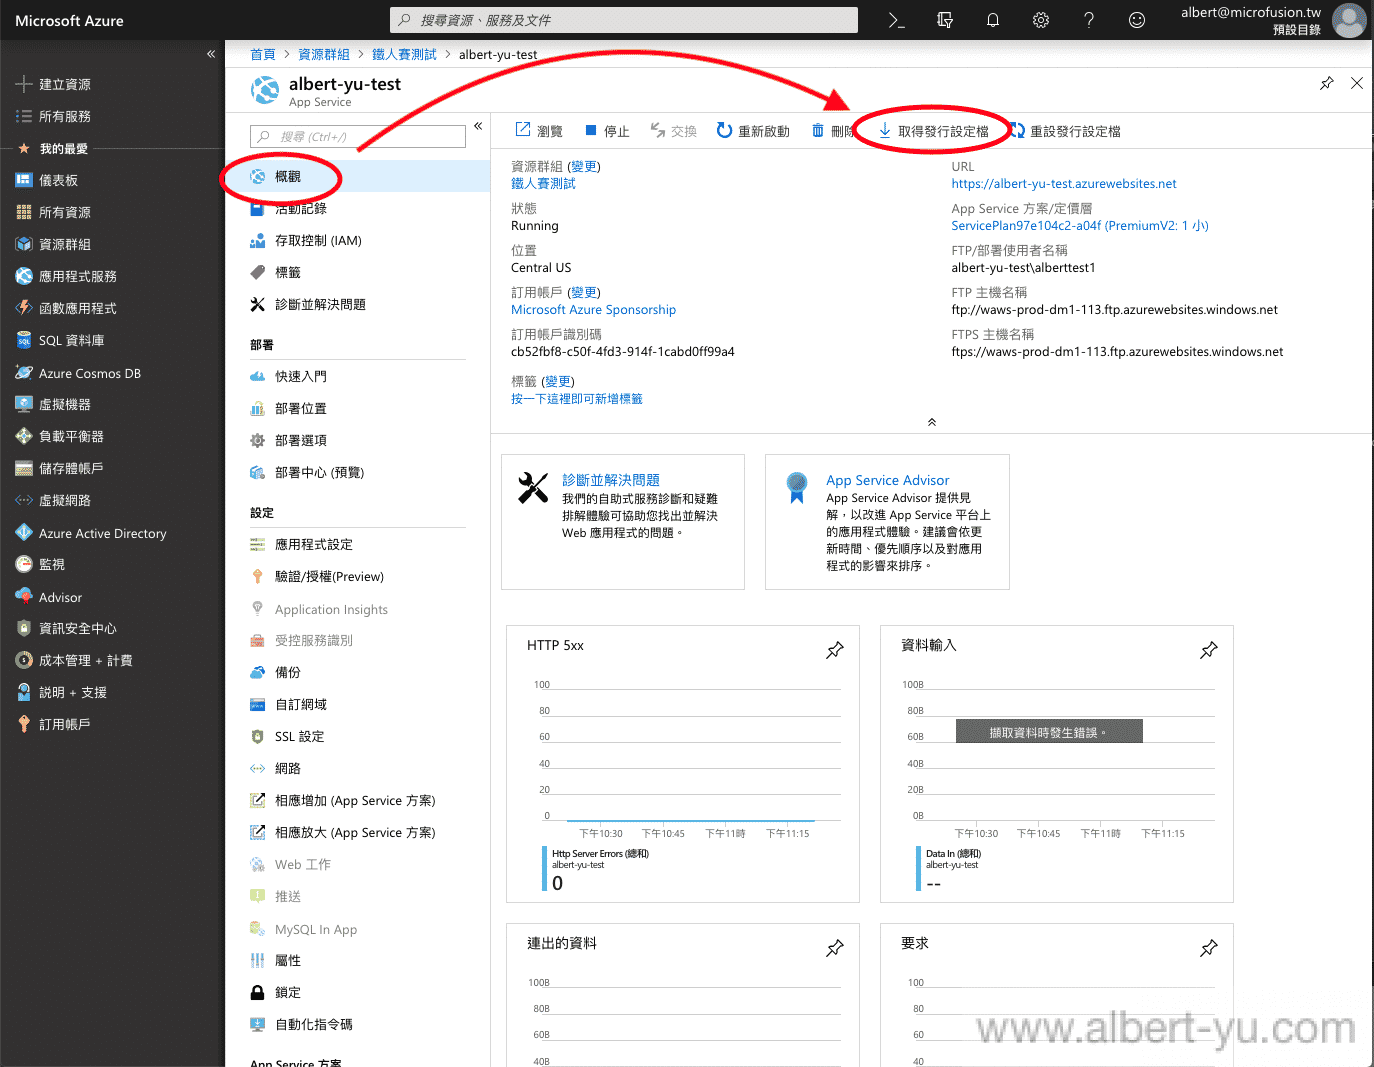Image resolution: width=1374 pixels, height=1067 pixels.
Task: Click 按一下這裡即可新增標籤 link
Action: click(x=577, y=399)
